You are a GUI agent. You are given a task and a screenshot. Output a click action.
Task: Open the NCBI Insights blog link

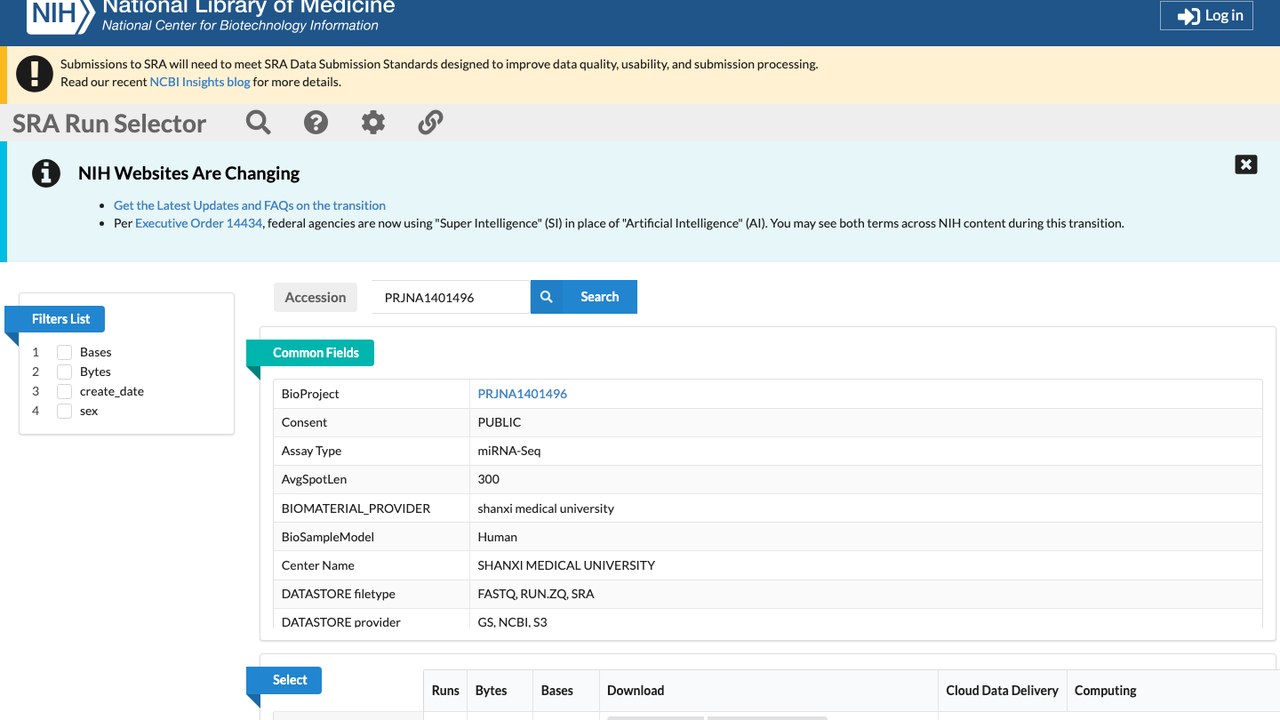(200, 82)
